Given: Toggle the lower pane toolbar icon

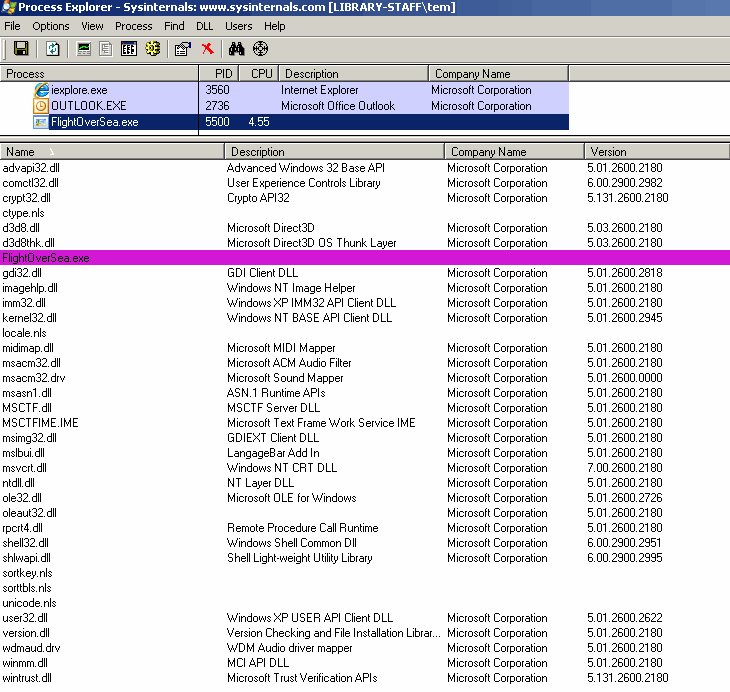Looking at the screenshot, I should [128, 49].
